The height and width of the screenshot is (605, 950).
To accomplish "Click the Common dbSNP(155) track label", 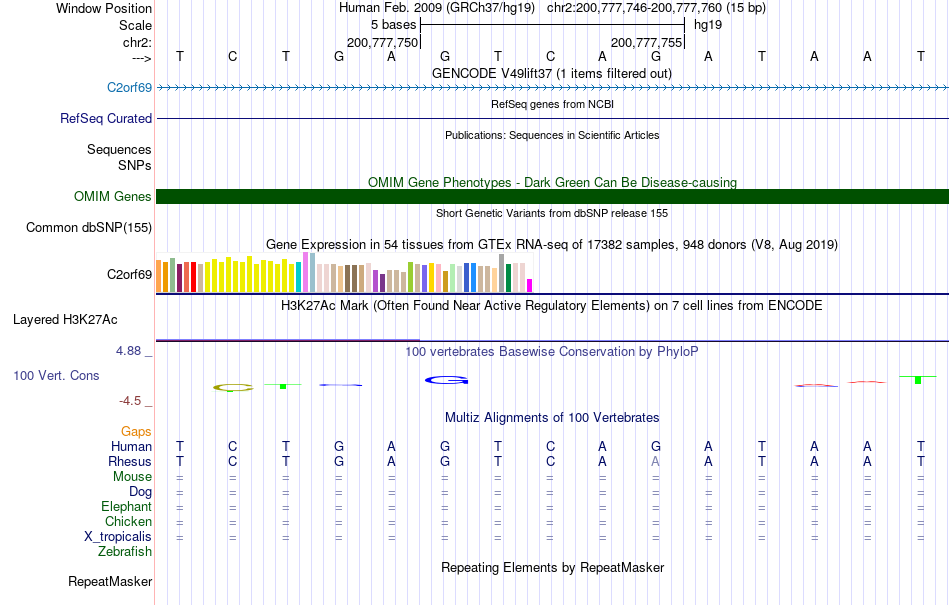I will 88,228.
